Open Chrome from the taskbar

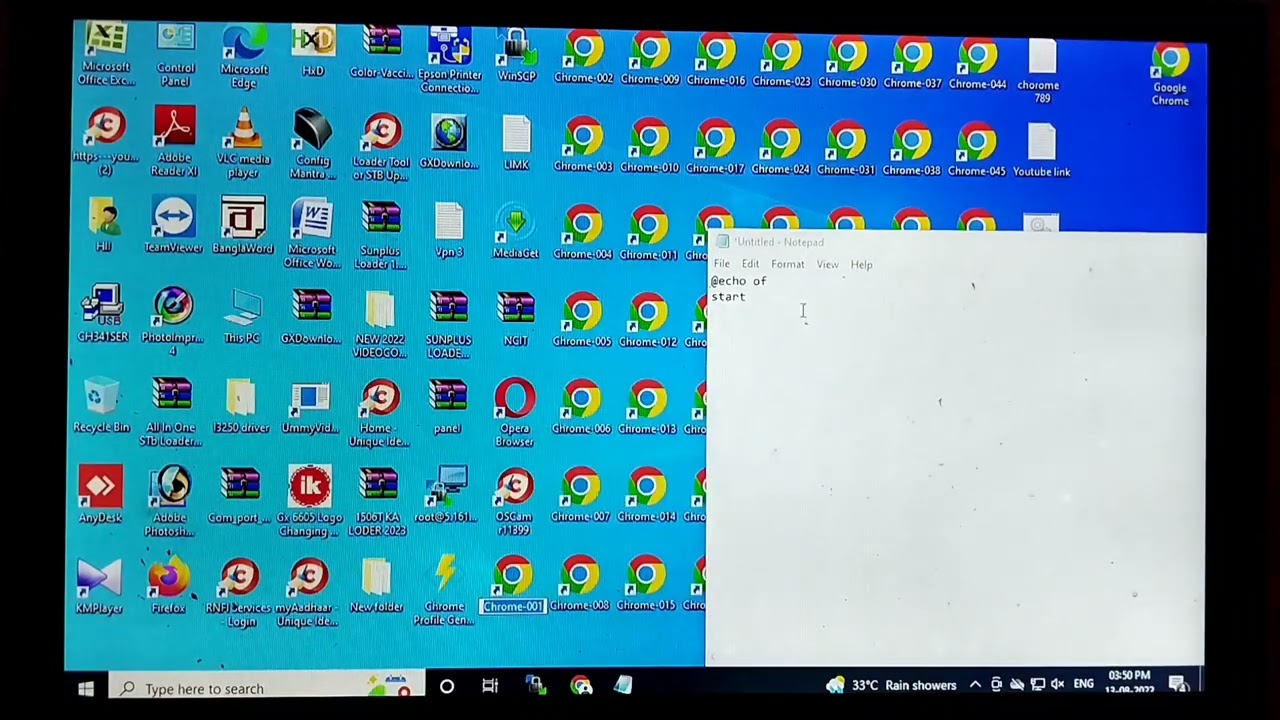tap(581, 685)
